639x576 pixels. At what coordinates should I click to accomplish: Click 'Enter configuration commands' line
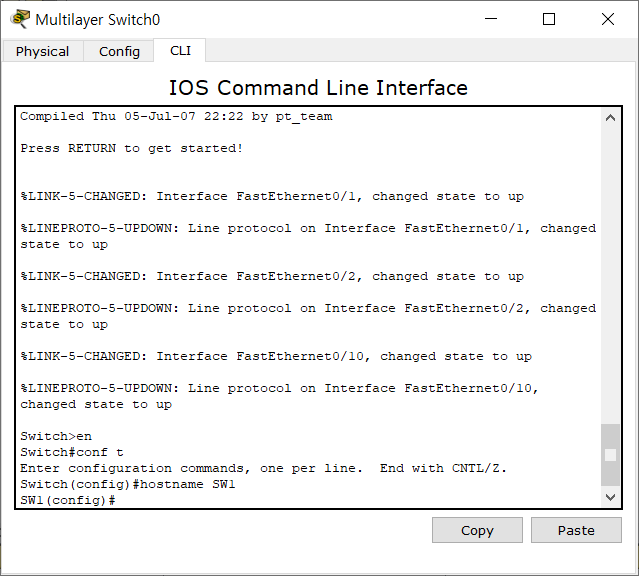coord(264,468)
